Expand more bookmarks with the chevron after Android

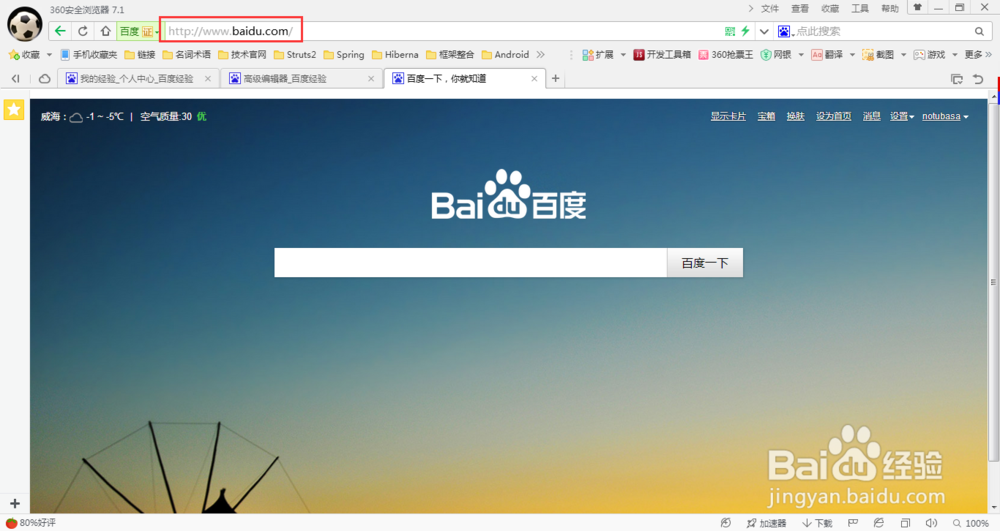coord(541,55)
